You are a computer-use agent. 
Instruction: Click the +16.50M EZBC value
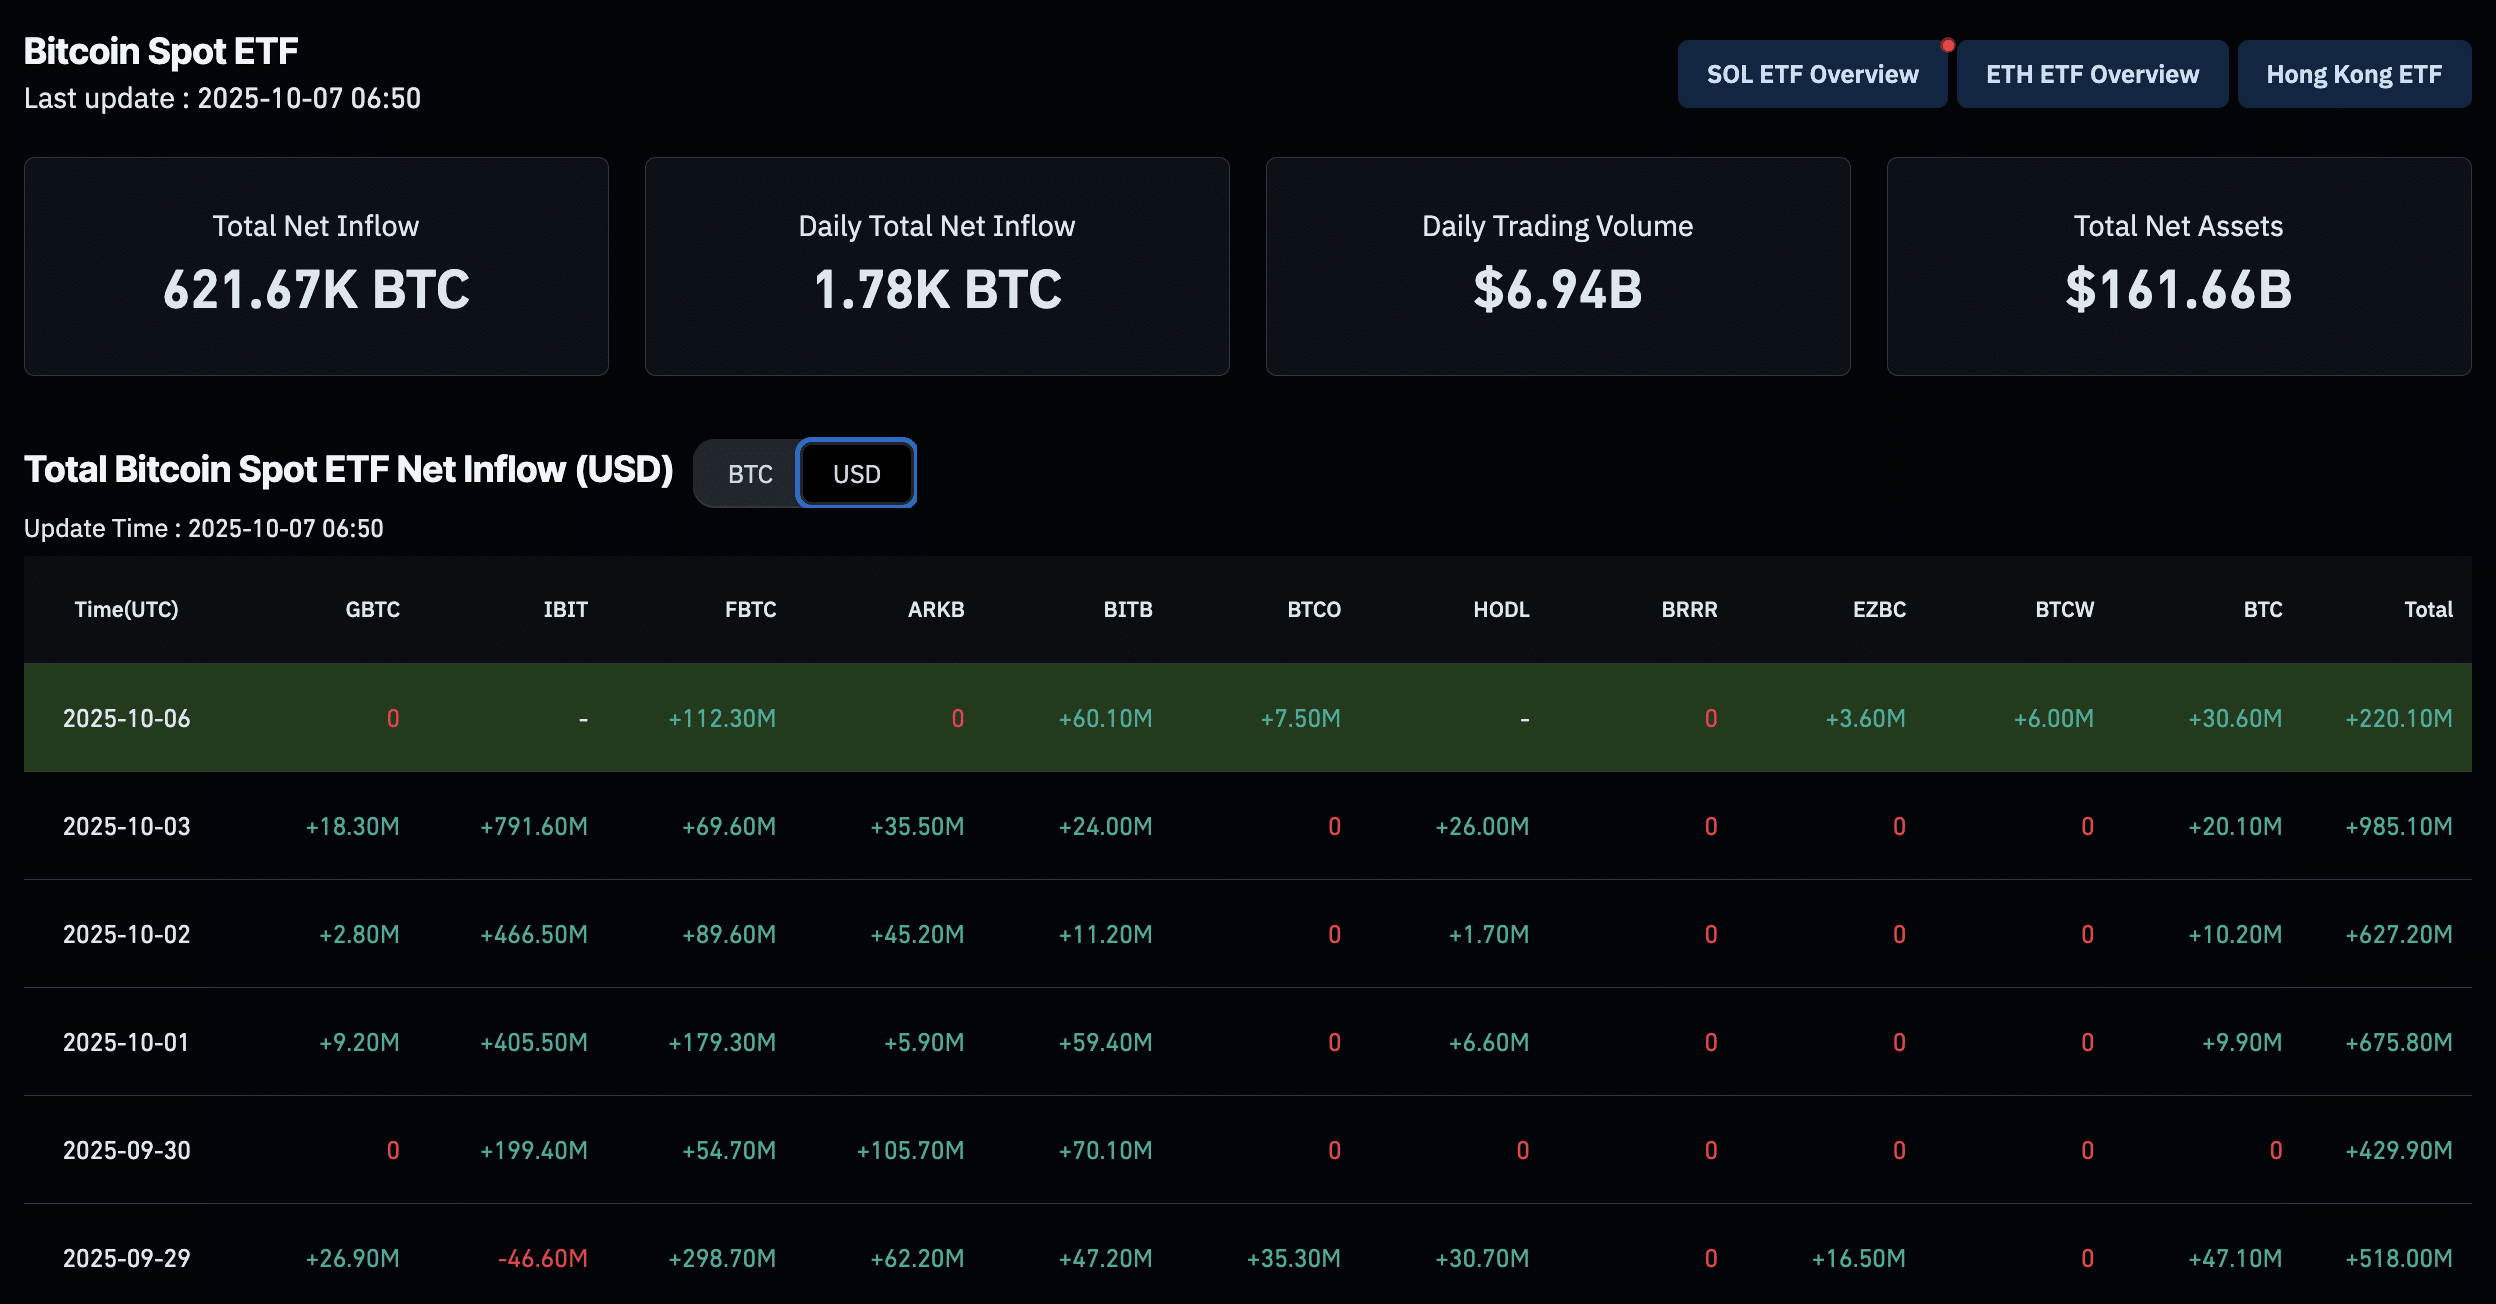point(1859,1259)
